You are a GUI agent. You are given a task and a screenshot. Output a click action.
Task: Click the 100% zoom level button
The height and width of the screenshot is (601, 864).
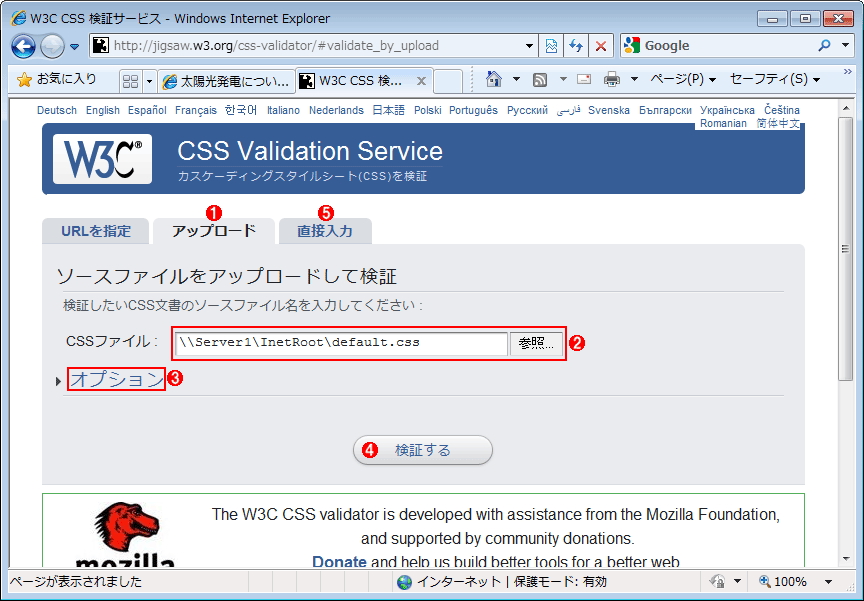(x=782, y=582)
